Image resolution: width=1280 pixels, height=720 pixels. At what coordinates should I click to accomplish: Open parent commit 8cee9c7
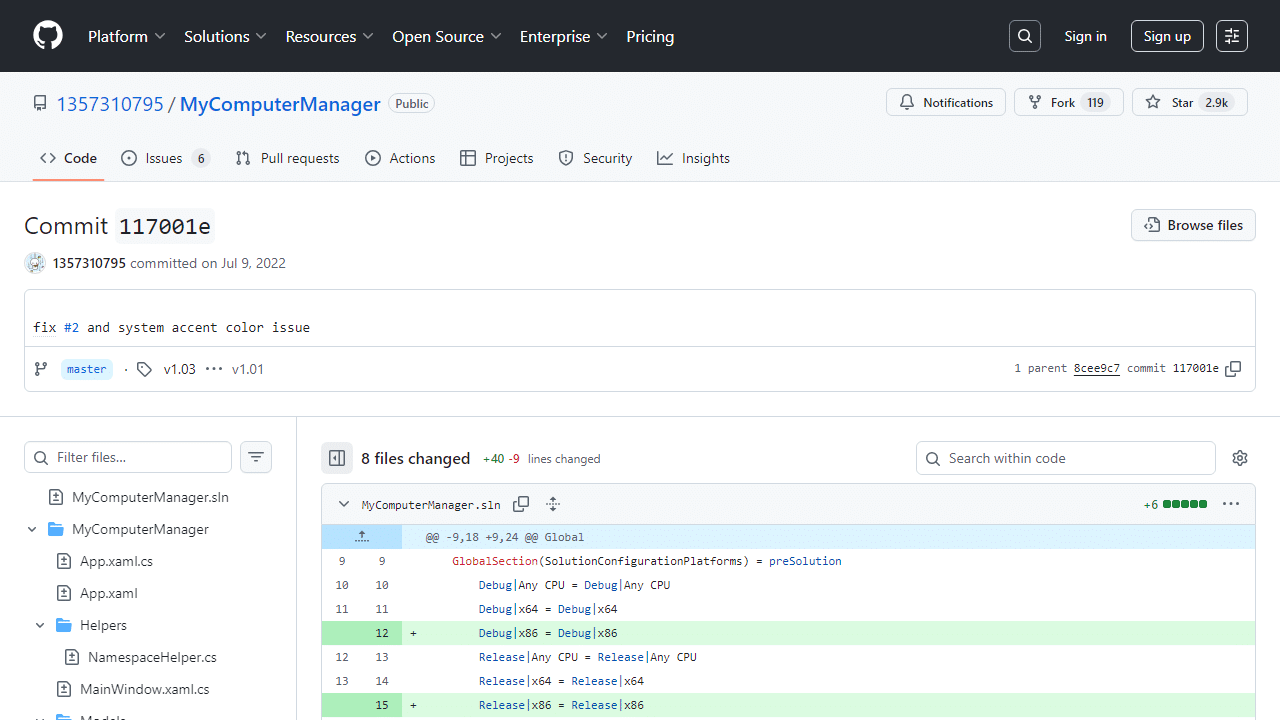pos(1097,368)
